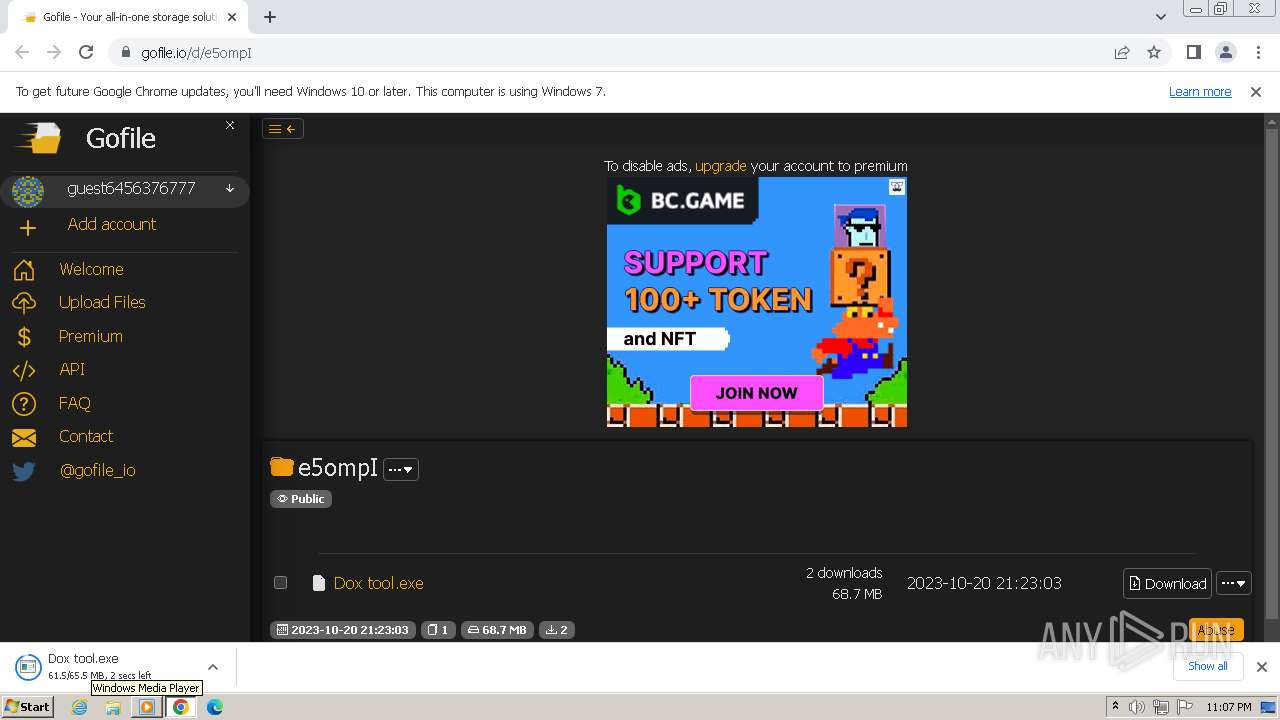Click the plus icon beside Add account

(x=27, y=228)
